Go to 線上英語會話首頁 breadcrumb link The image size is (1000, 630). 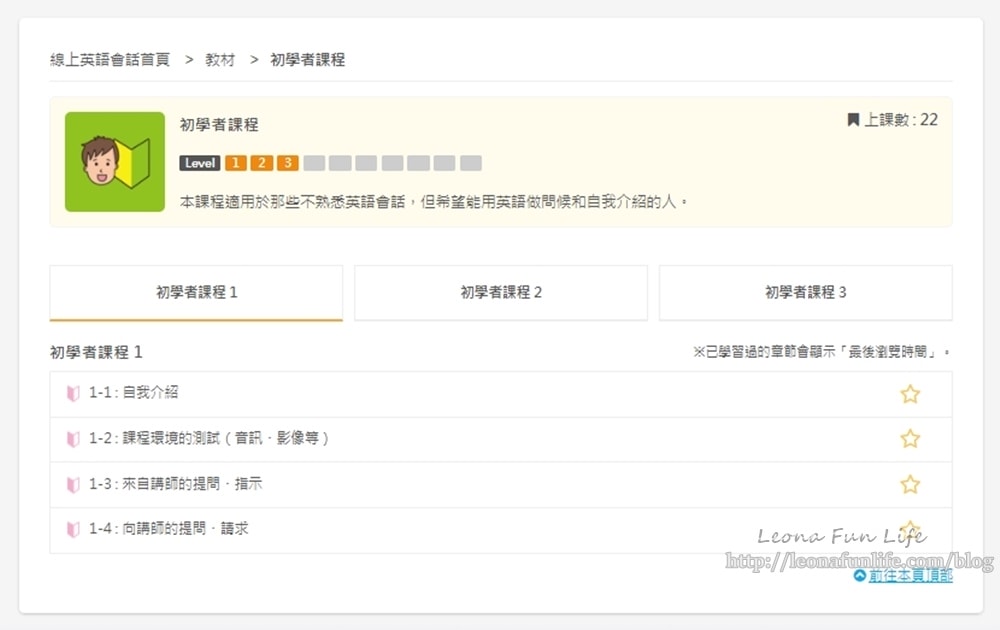tap(110, 60)
